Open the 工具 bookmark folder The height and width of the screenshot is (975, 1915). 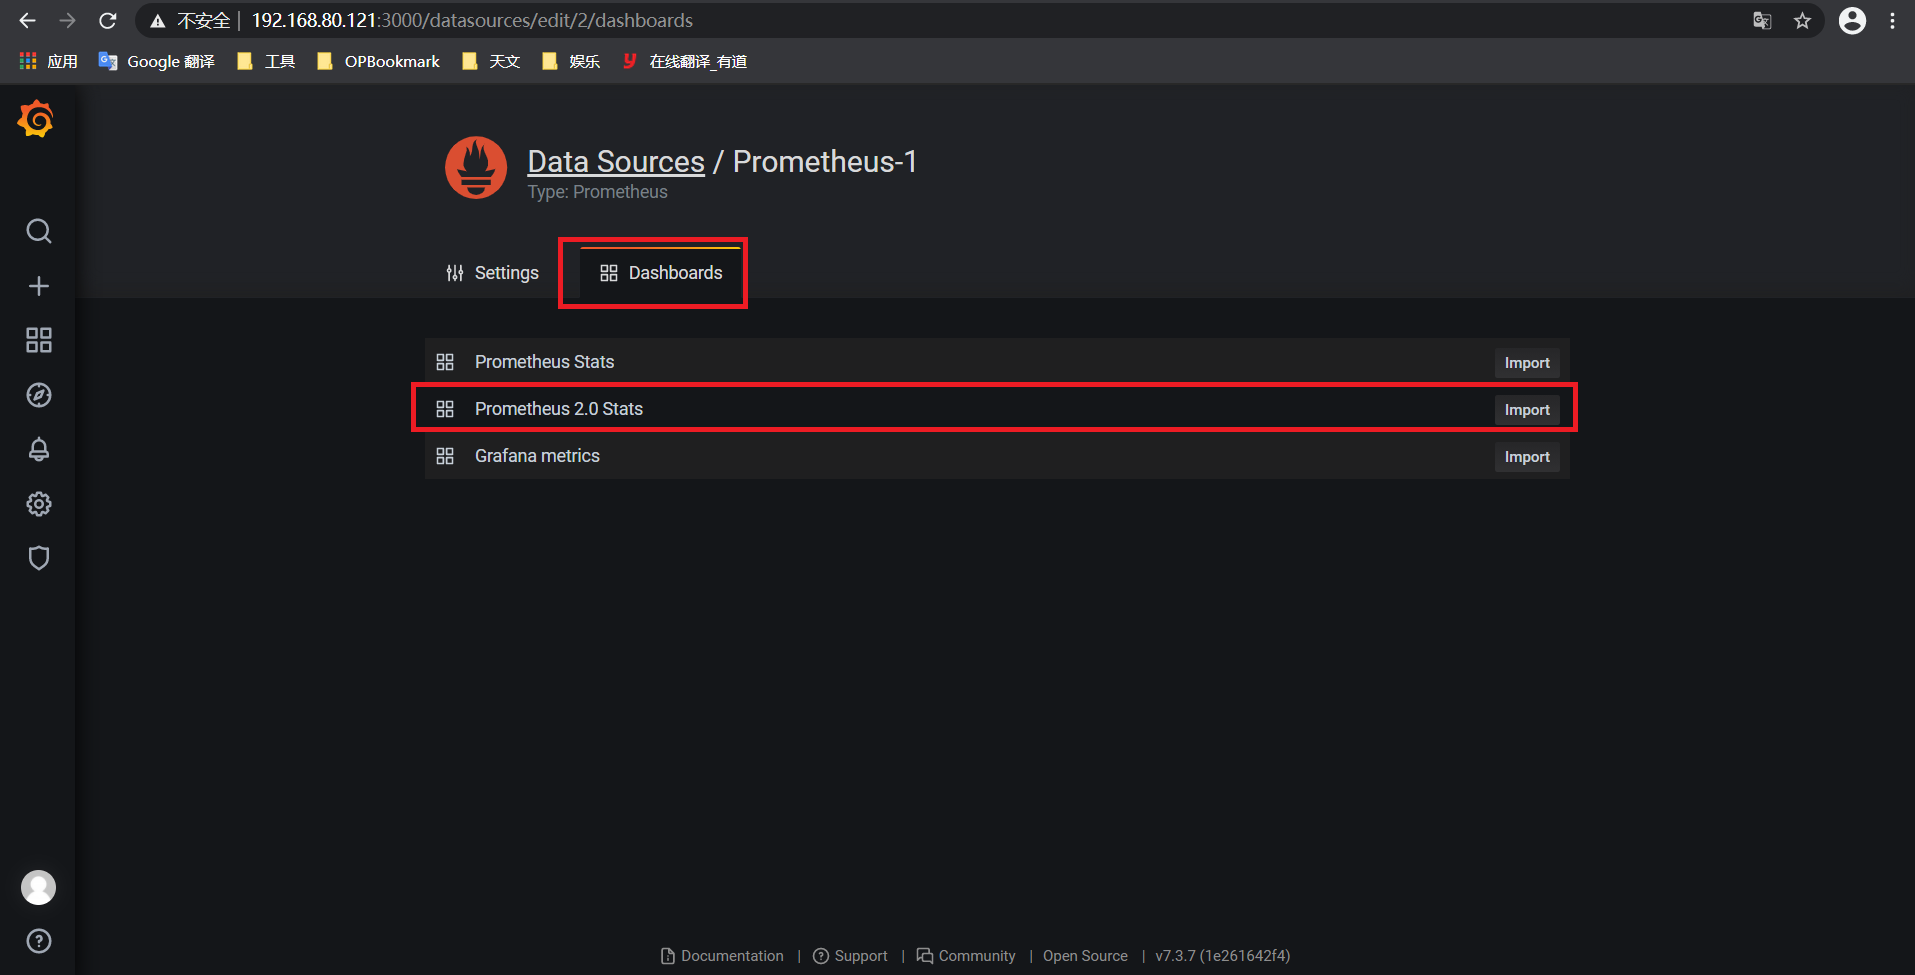point(266,61)
